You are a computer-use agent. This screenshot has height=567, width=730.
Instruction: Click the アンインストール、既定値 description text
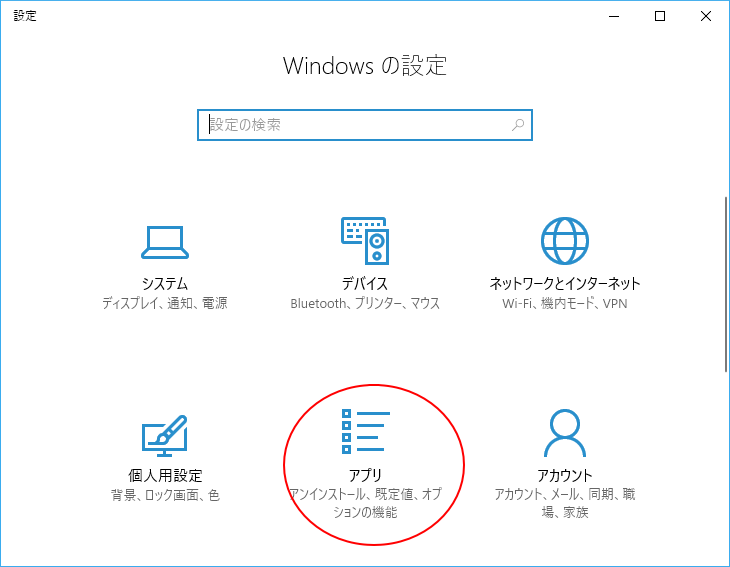click(365, 503)
